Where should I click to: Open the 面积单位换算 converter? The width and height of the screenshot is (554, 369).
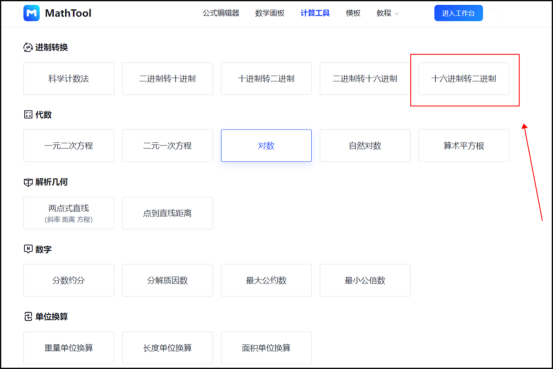click(x=266, y=348)
